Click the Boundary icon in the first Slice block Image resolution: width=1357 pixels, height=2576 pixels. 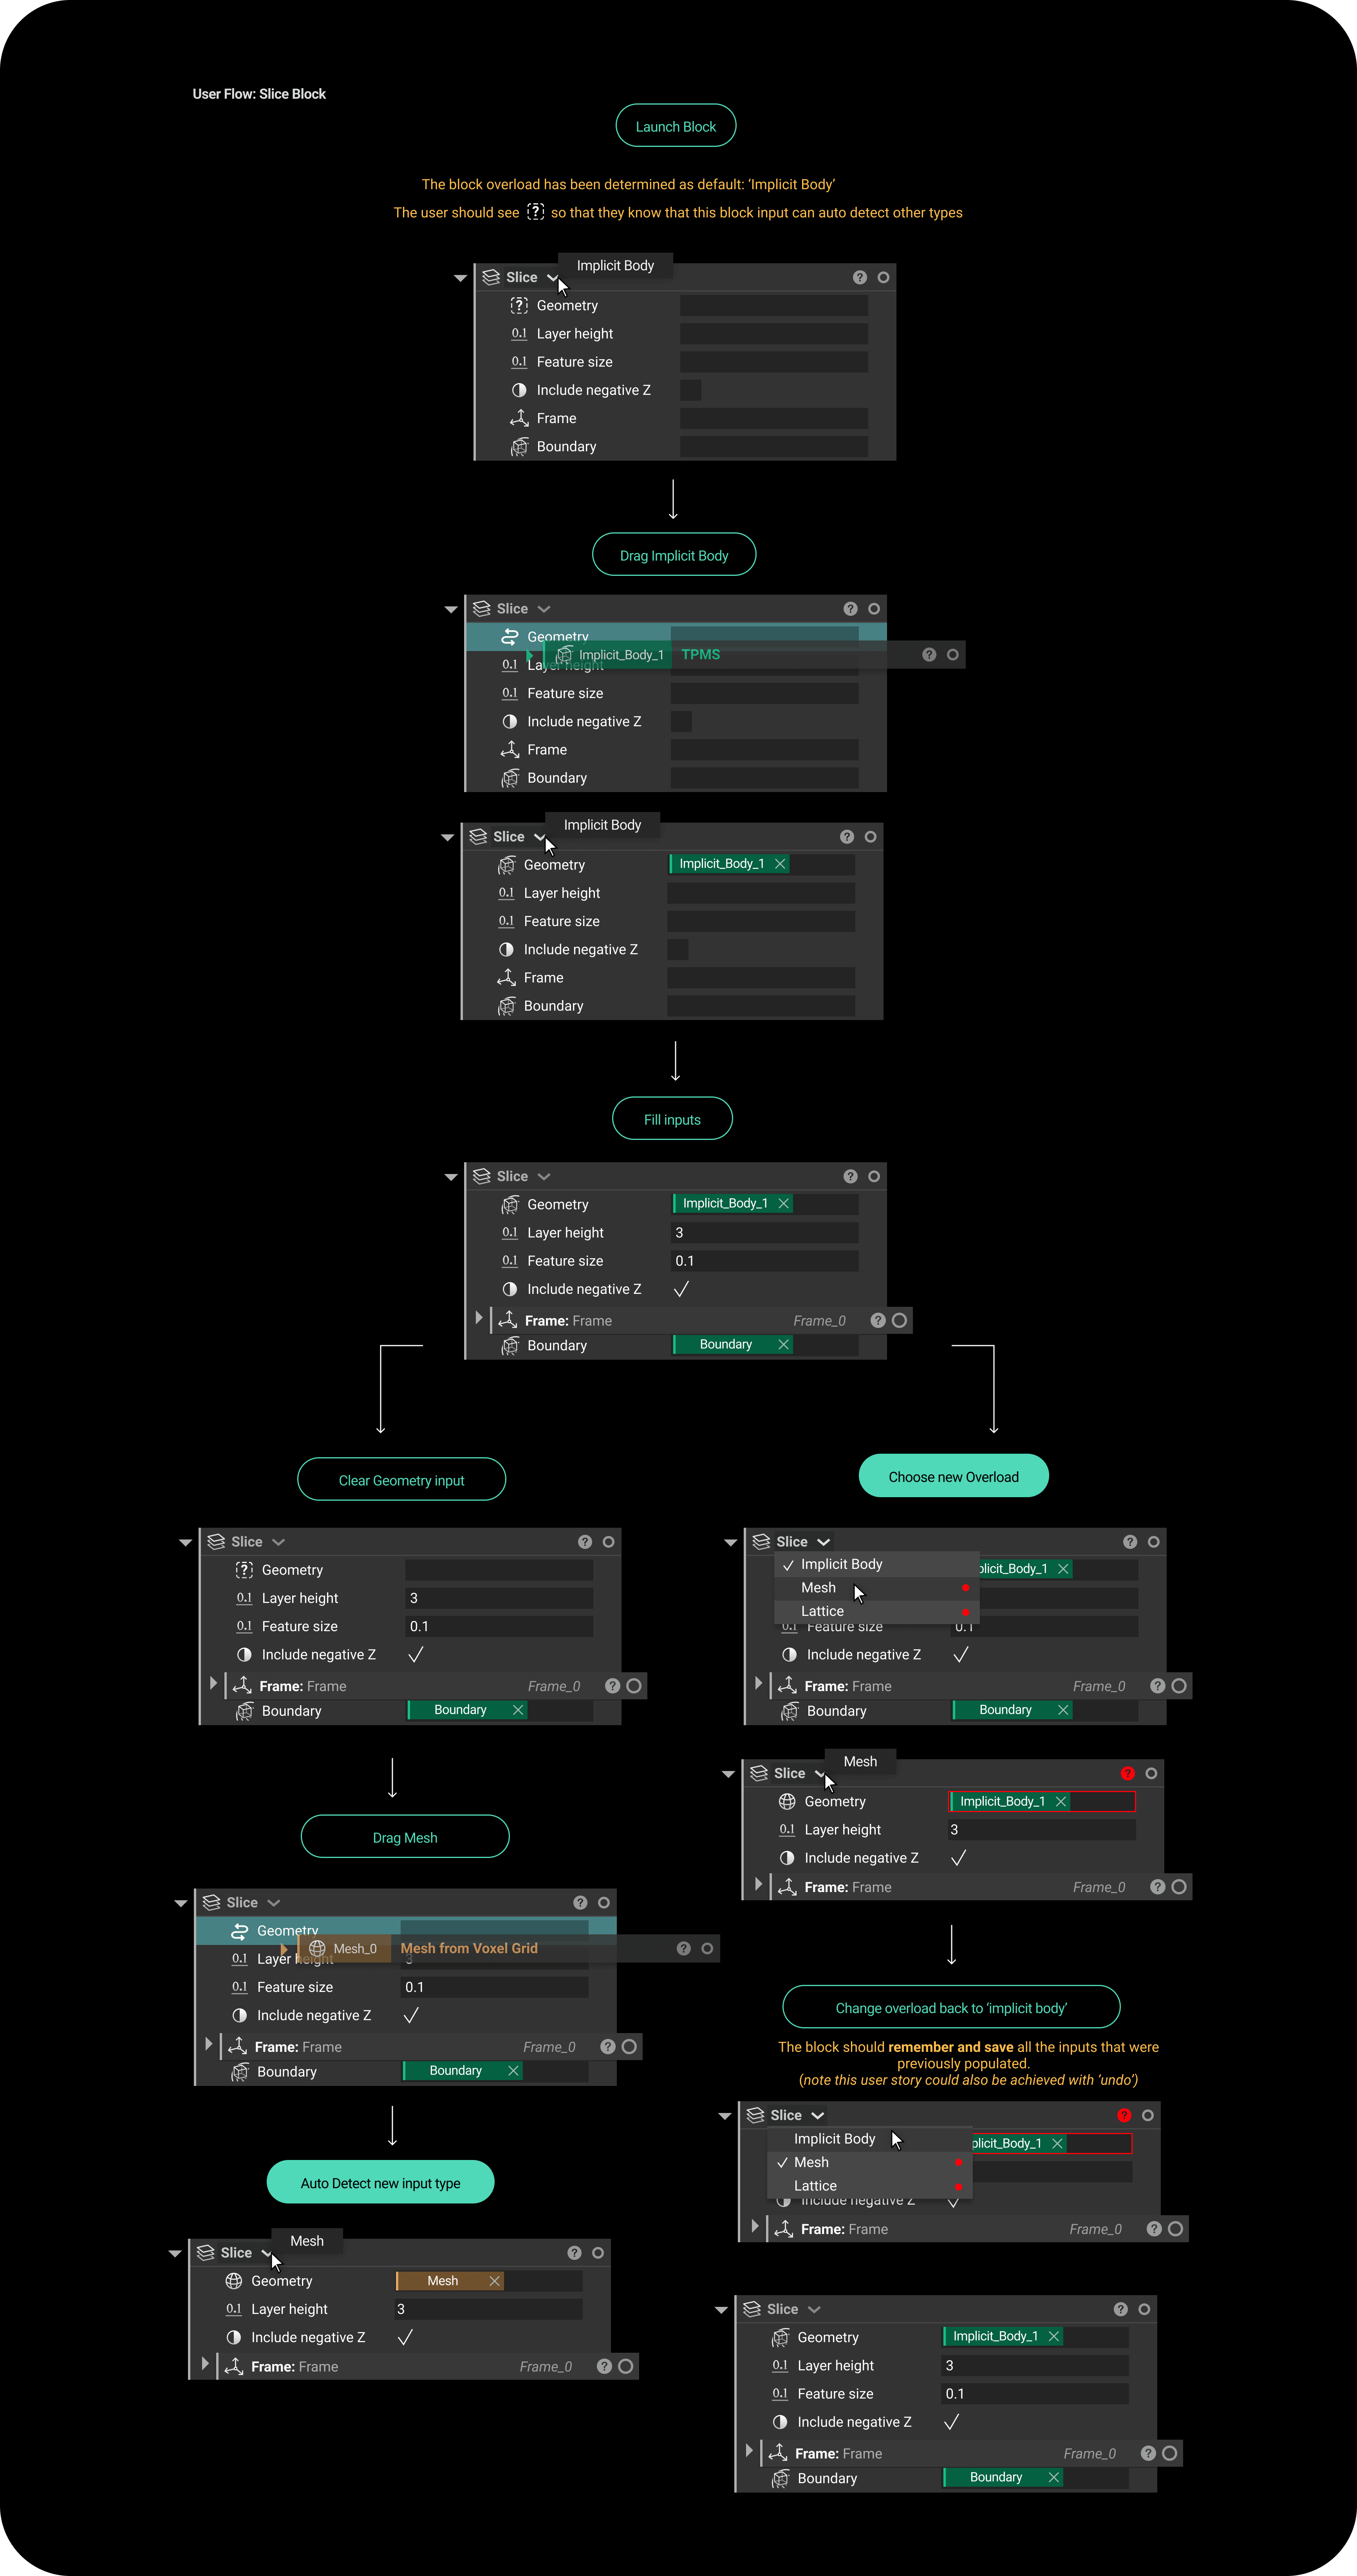click(x=519, y=446)
